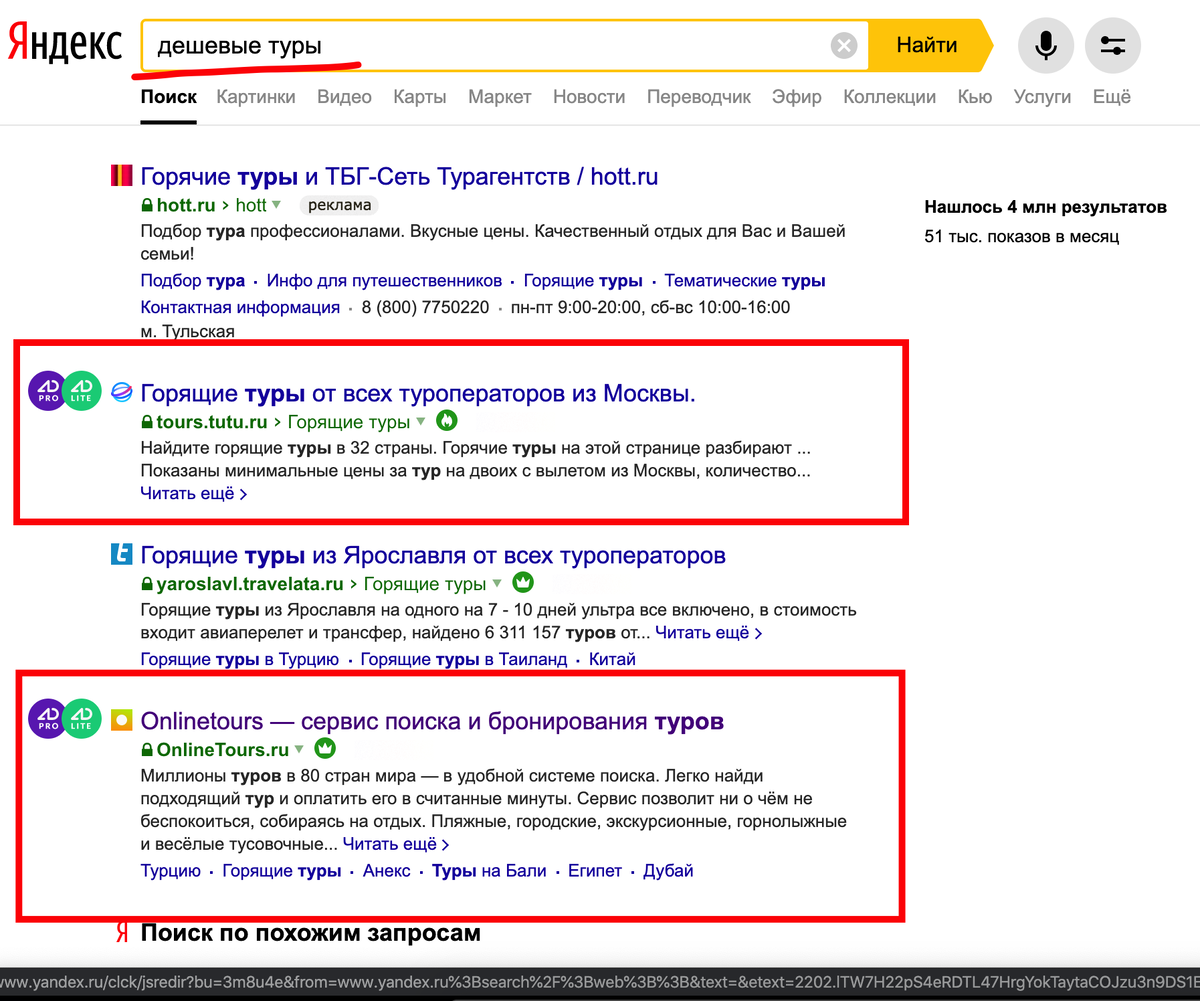Image resolution: width=1200 pixels, height=1001 pixels.
Task: Click the Onlinetours favicon
Action: pos(121,720)
